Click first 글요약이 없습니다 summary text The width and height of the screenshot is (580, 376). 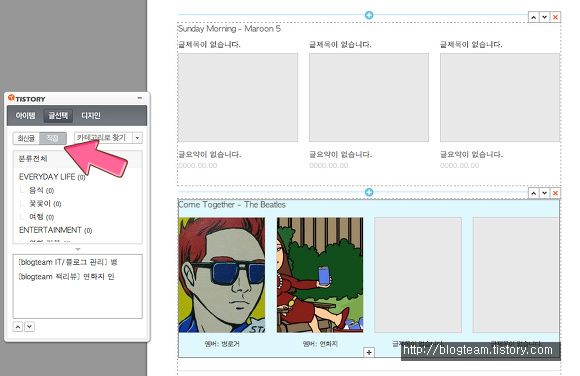(209, 154)
